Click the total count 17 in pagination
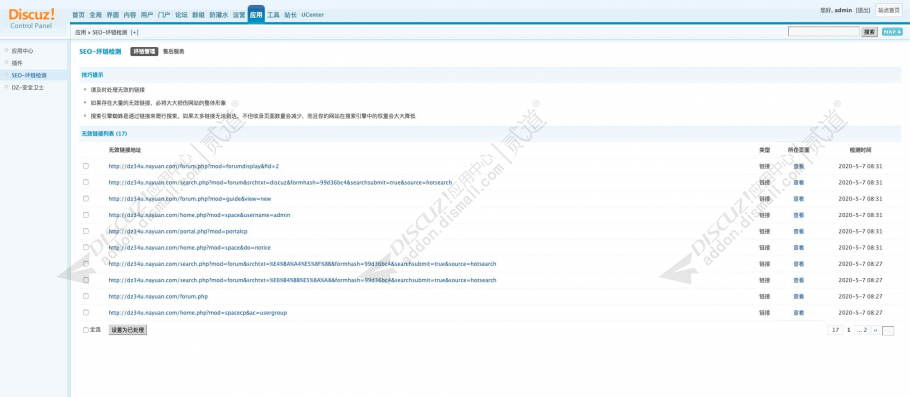This screenshot has width=910, height=397. (835, 330)
